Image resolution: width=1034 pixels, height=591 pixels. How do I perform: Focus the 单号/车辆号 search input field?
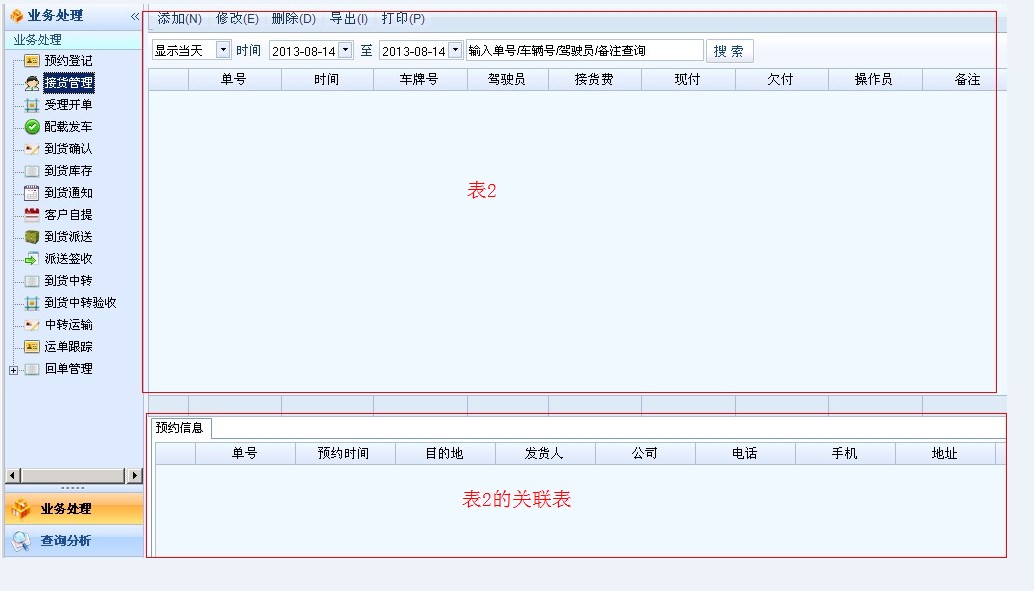(585, 50)
